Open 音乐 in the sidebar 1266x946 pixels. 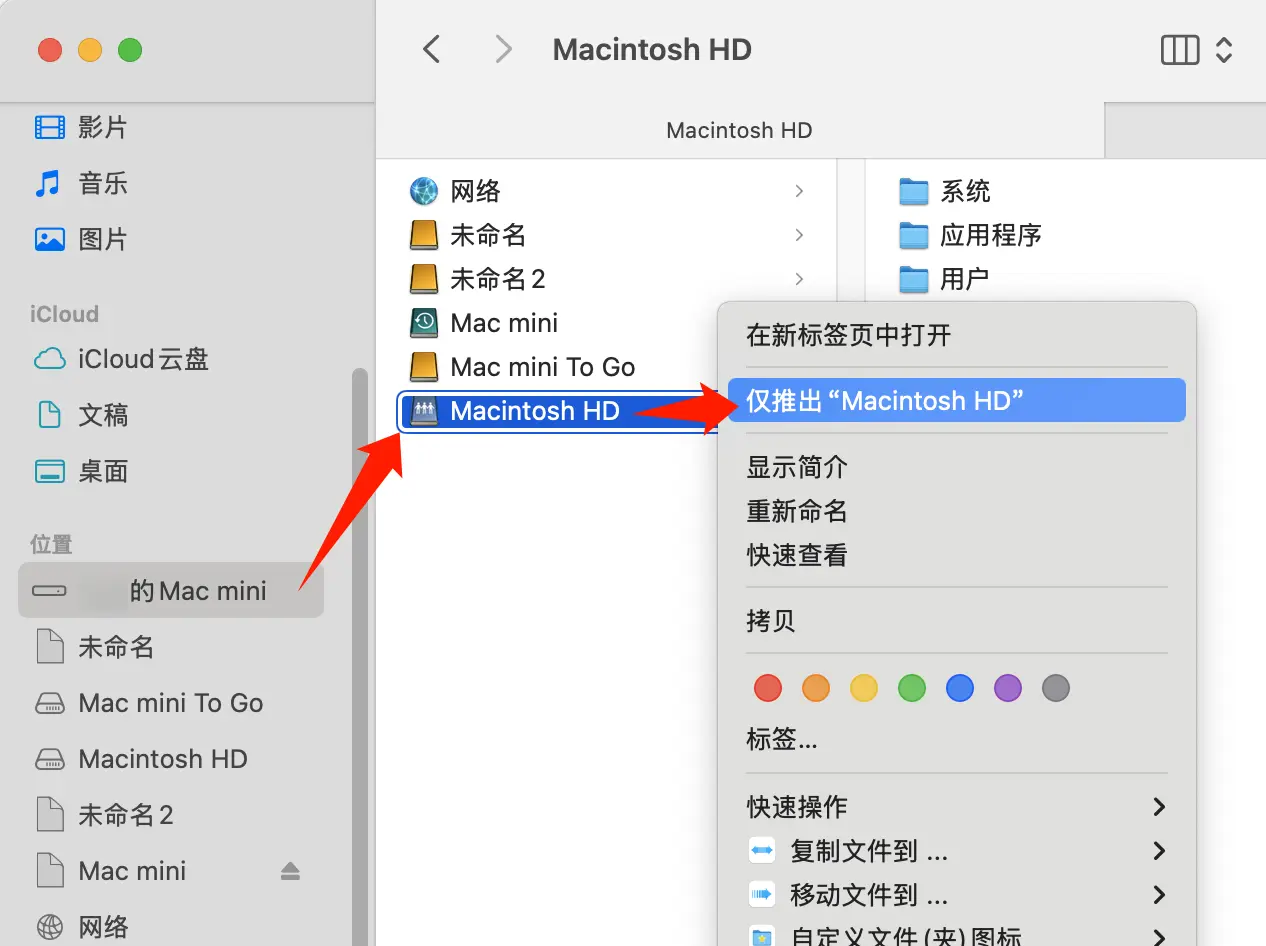(x=80, y=183)
